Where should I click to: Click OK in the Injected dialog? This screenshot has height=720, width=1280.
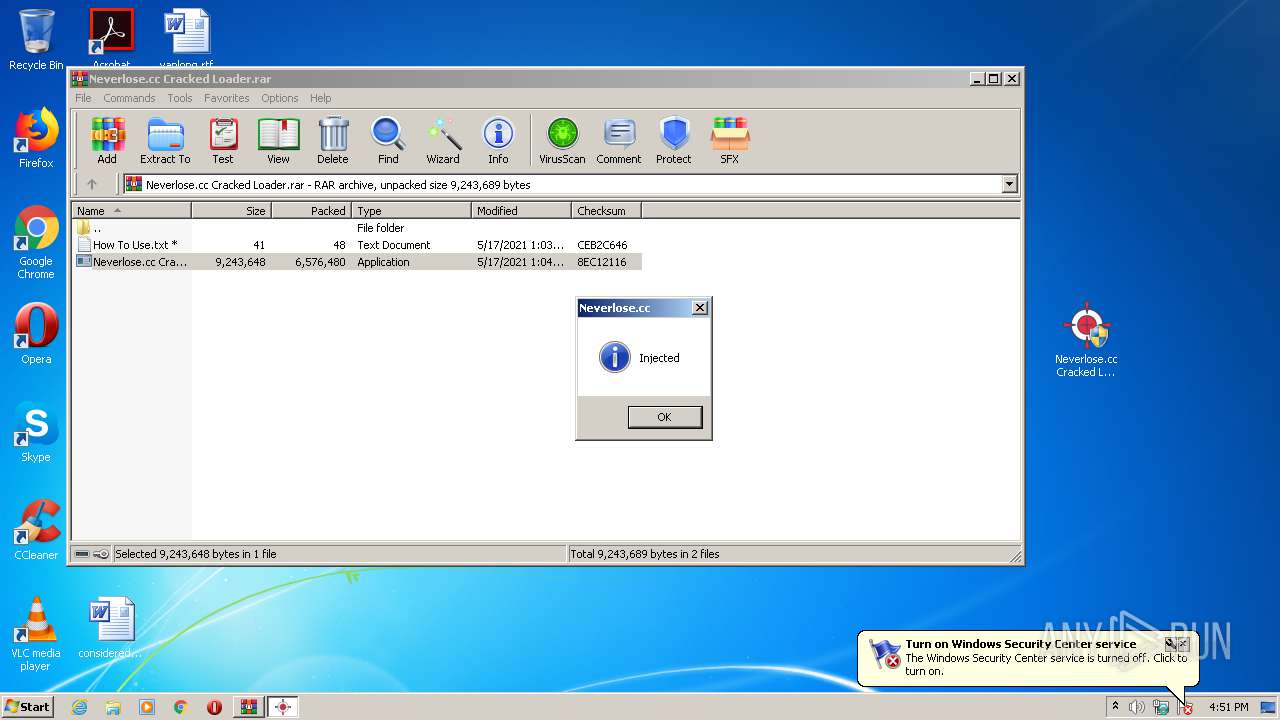(x=664, y=417)
